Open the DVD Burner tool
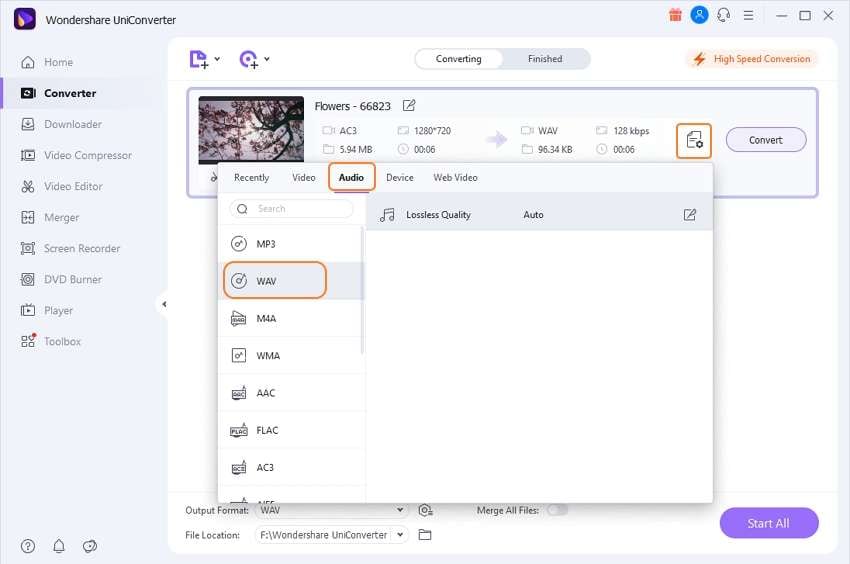 click(61, 279)
